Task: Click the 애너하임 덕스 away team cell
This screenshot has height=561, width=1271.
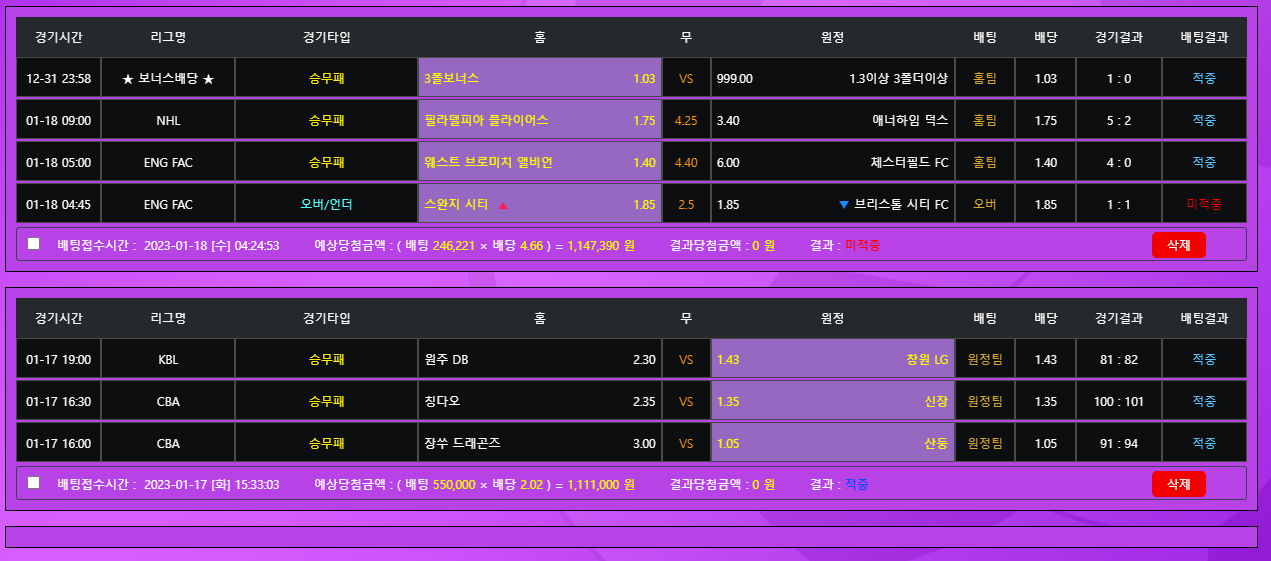Action: [x=832, y=121]
